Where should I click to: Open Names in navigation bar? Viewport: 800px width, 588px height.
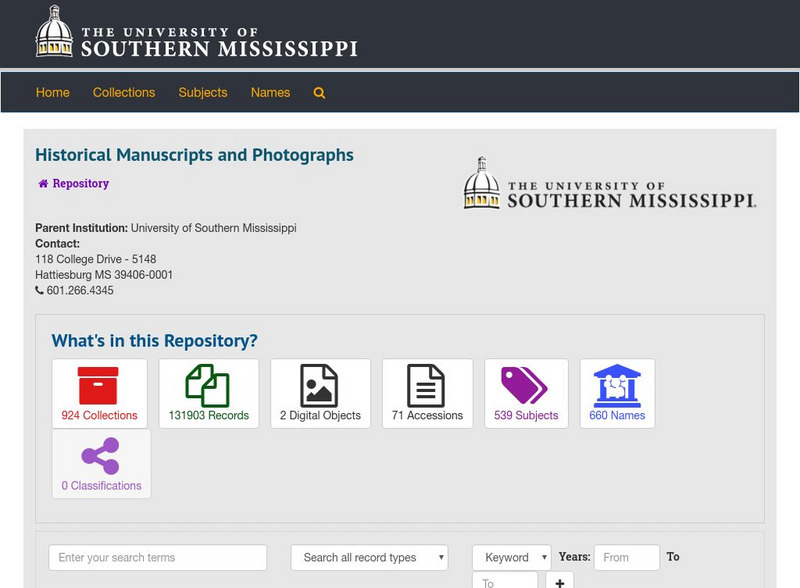(x=270, y=92)
